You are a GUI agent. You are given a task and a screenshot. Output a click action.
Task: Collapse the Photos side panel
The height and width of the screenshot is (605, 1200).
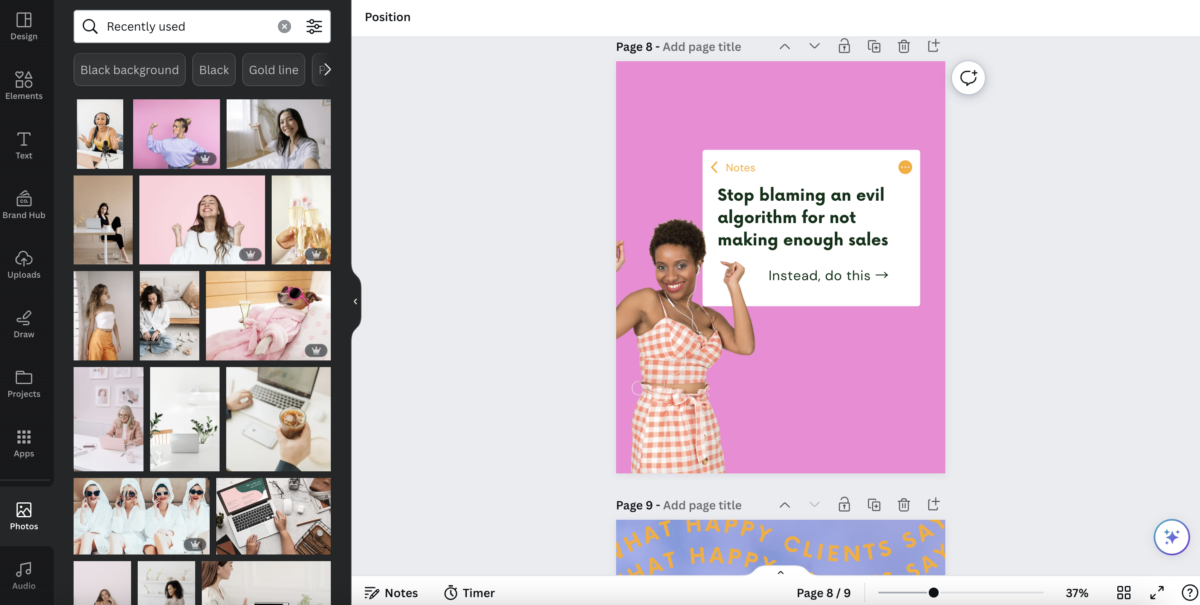point(355,300)
